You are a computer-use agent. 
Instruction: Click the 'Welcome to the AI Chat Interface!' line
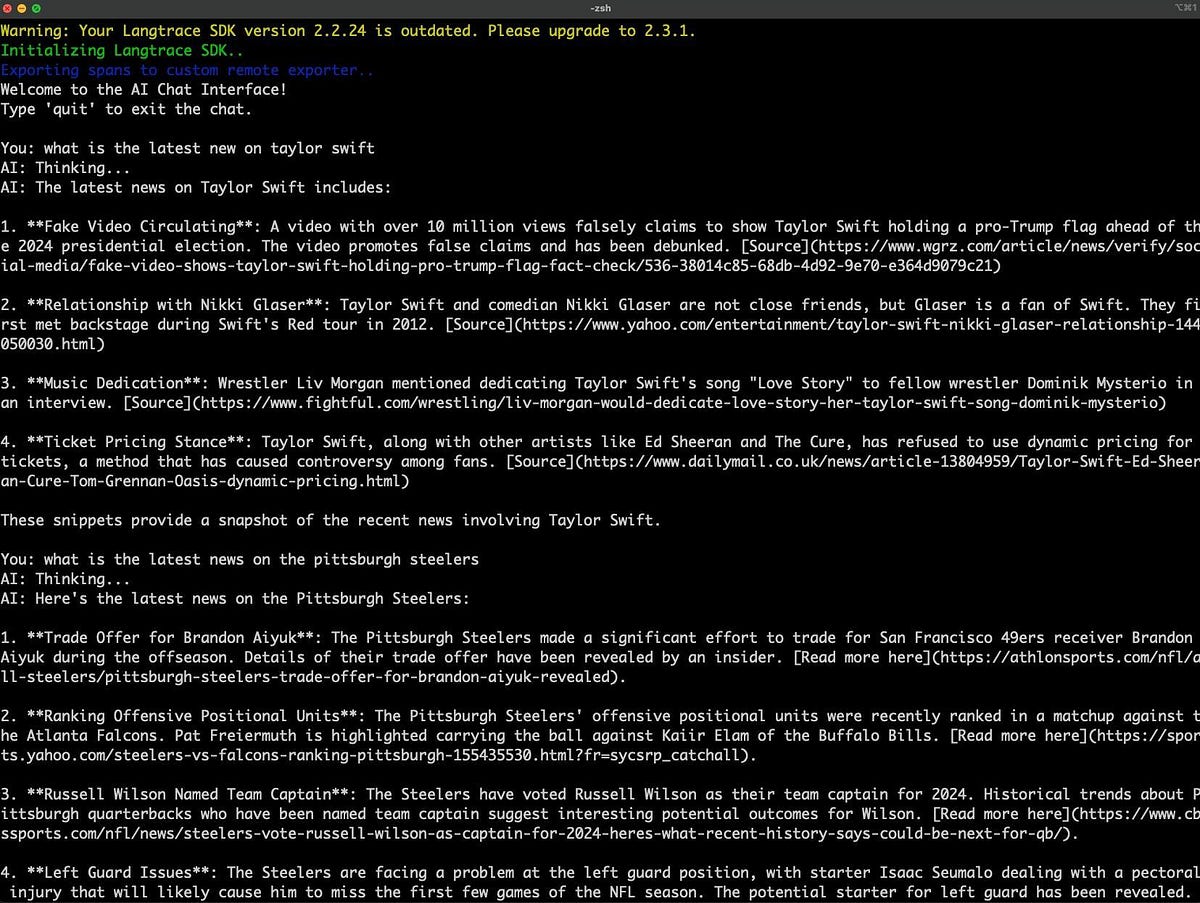(x=143, y=89)
